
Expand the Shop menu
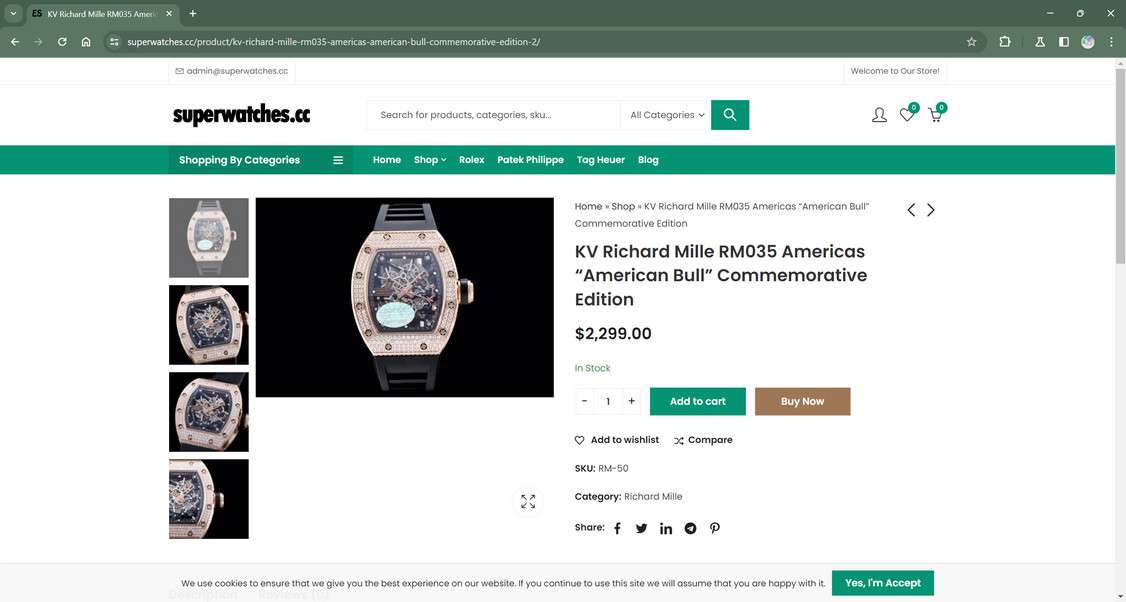pyautogui.click(x=429, y=159)
